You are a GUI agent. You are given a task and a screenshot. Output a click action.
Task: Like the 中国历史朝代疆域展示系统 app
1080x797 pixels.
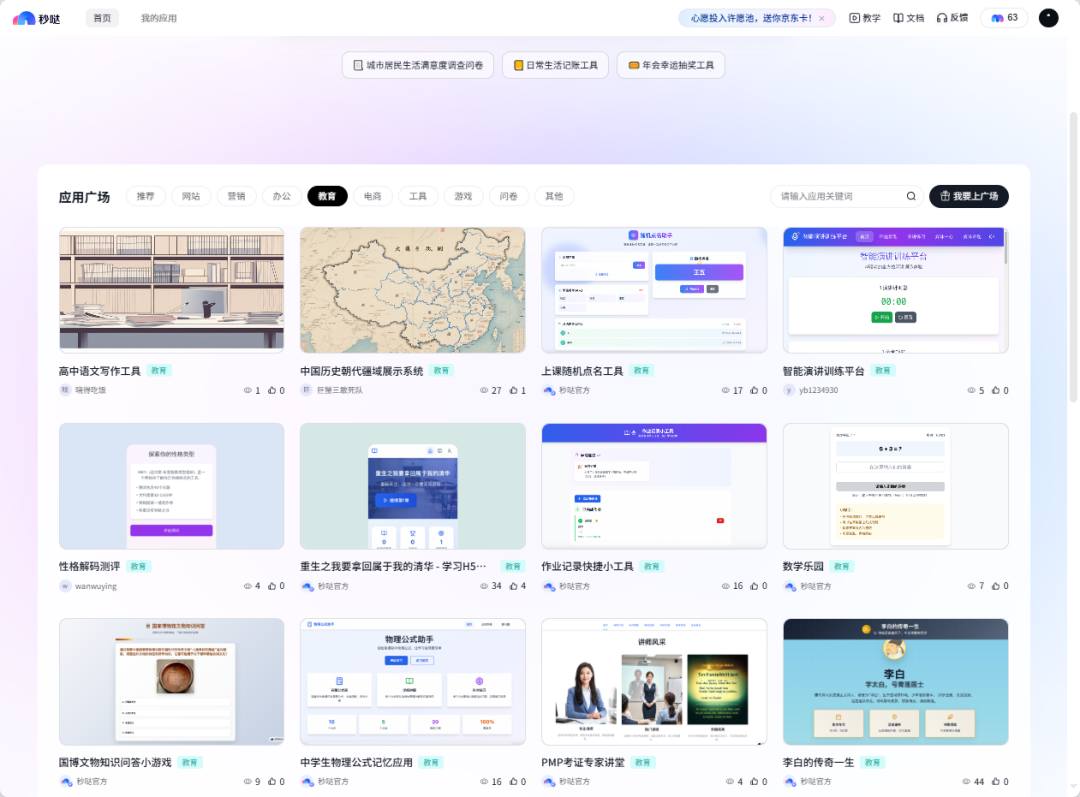(x=513, y=391)
